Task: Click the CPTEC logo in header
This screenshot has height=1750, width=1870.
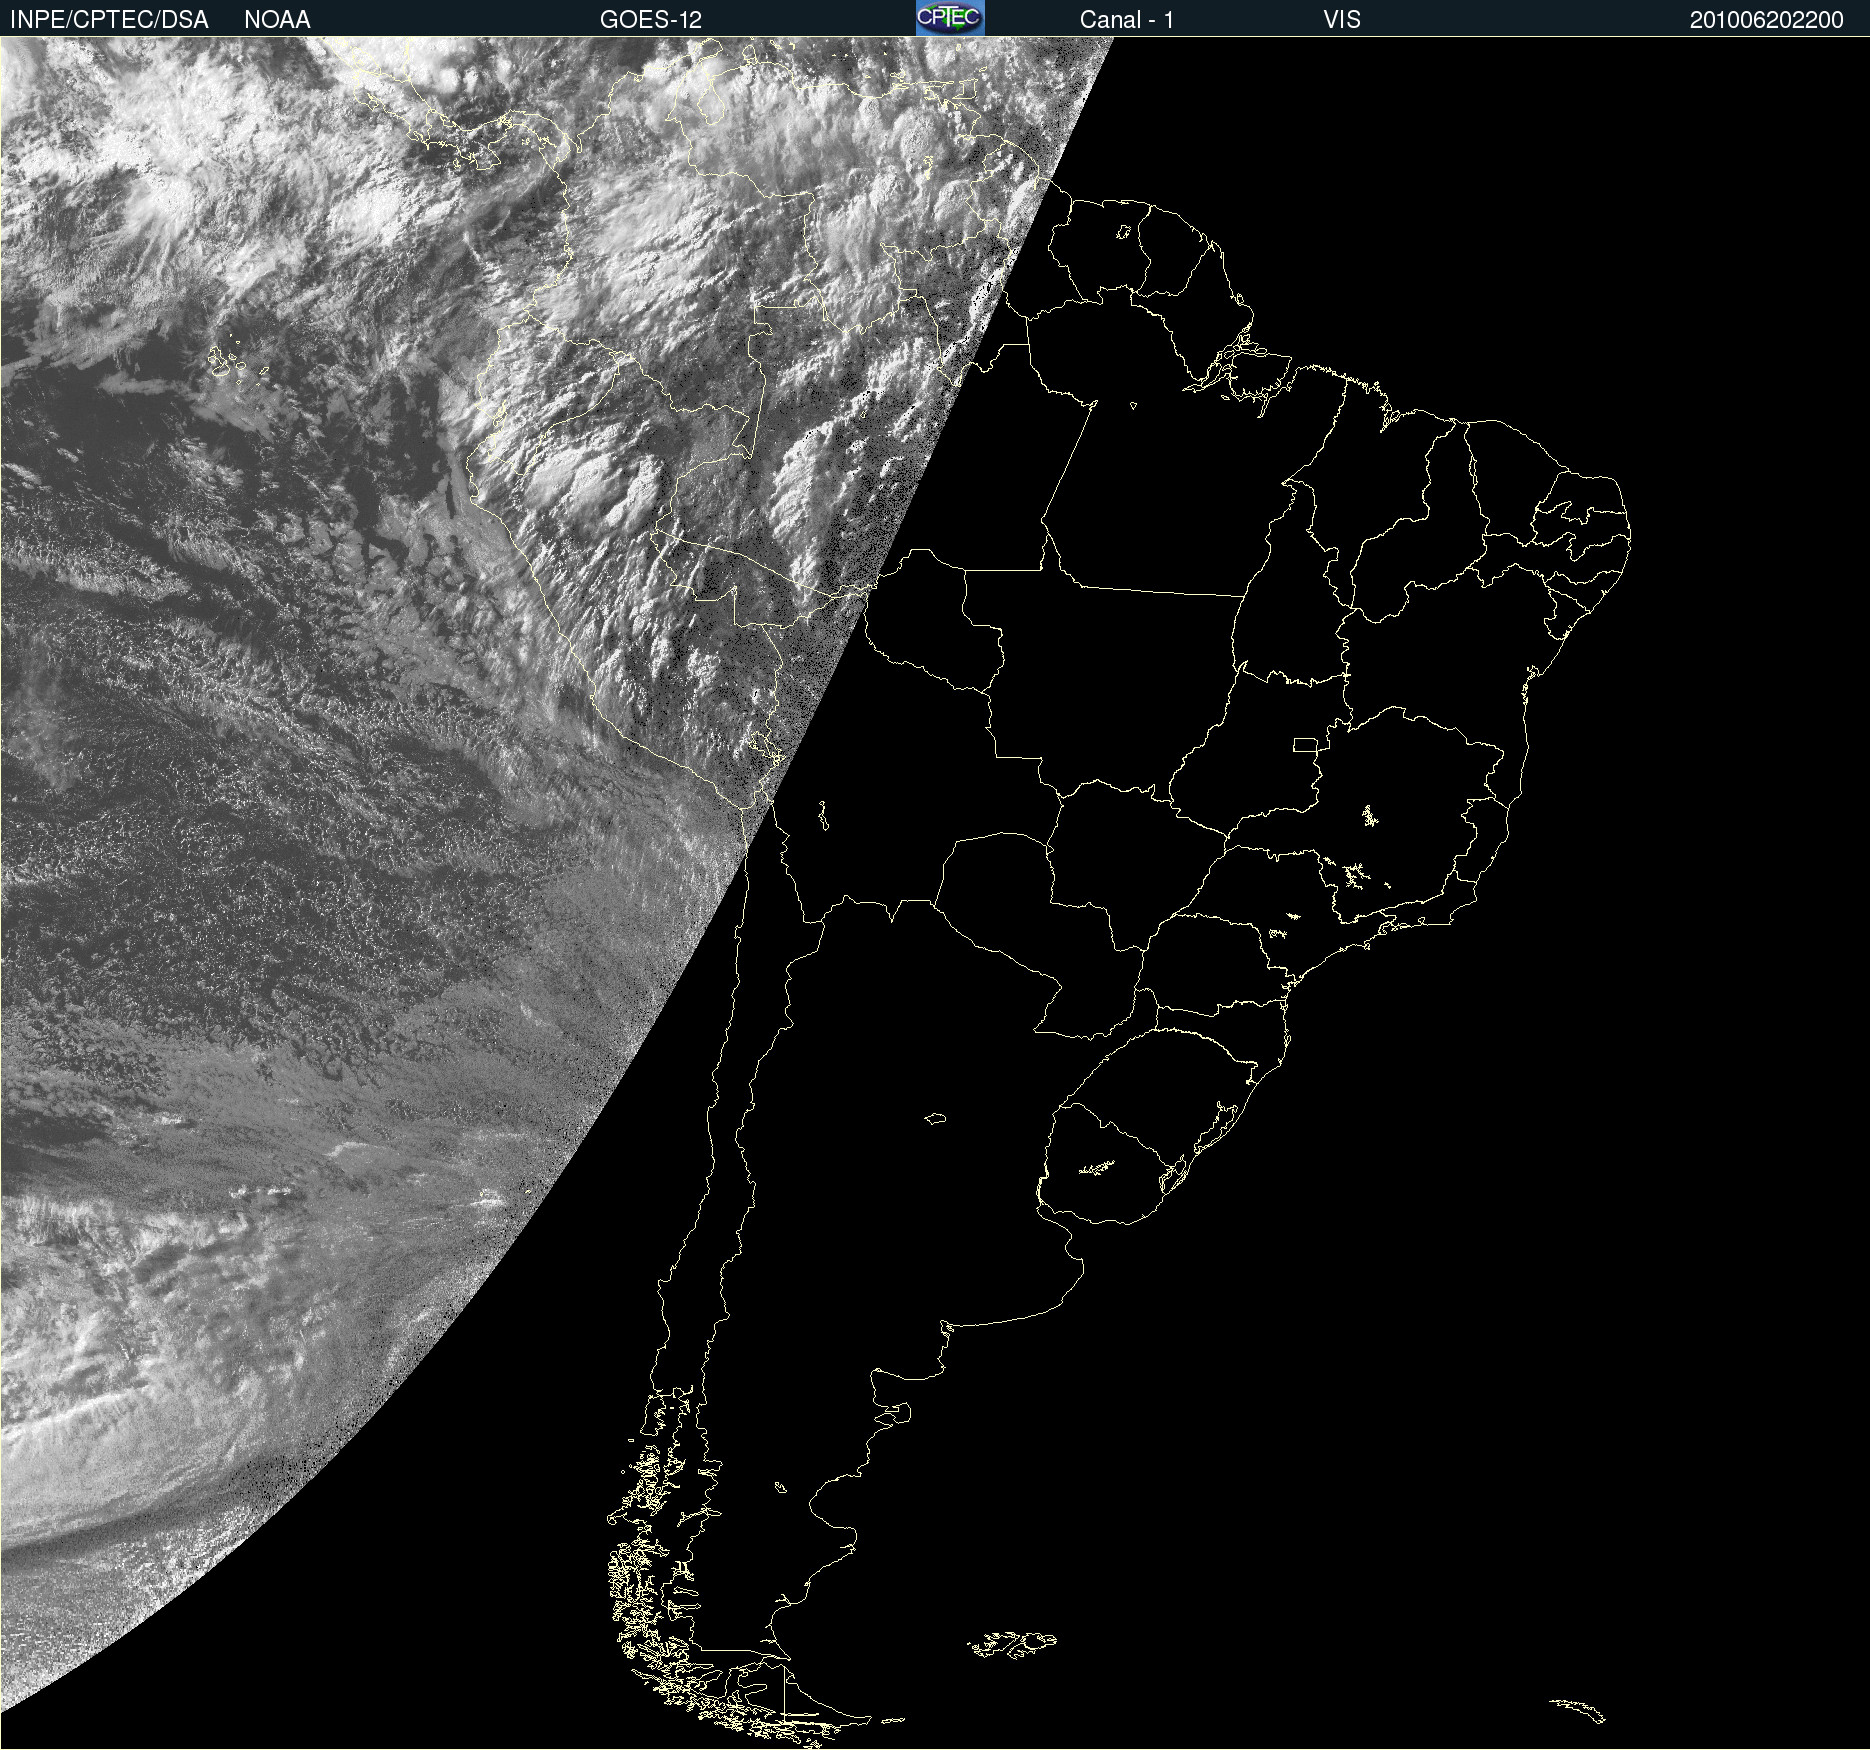Action: [950, 18]
